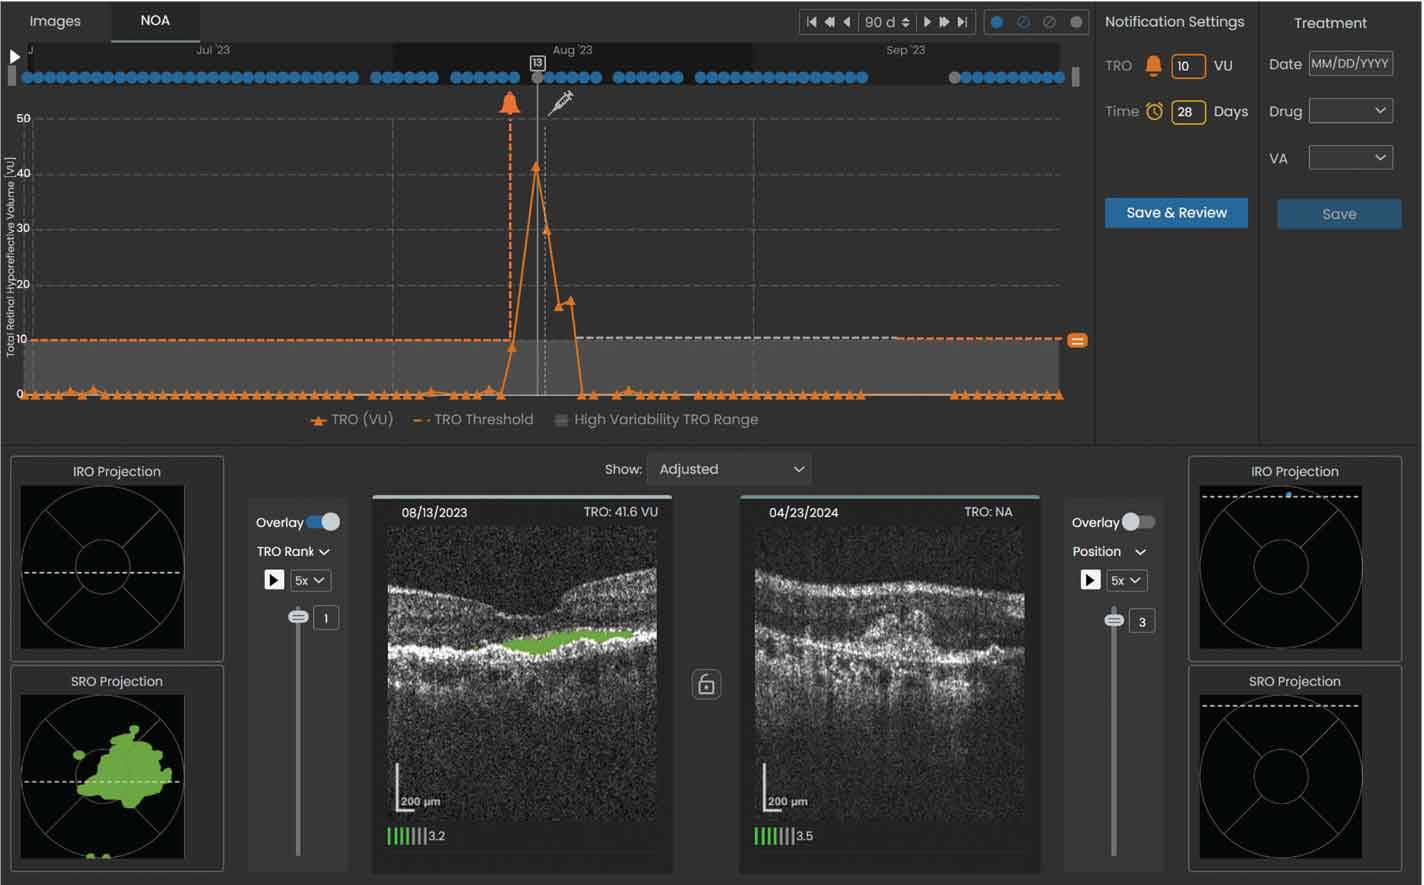1424x885 pixels.
Task: Expand the VA dropdown
Action: click(1350, 158)
